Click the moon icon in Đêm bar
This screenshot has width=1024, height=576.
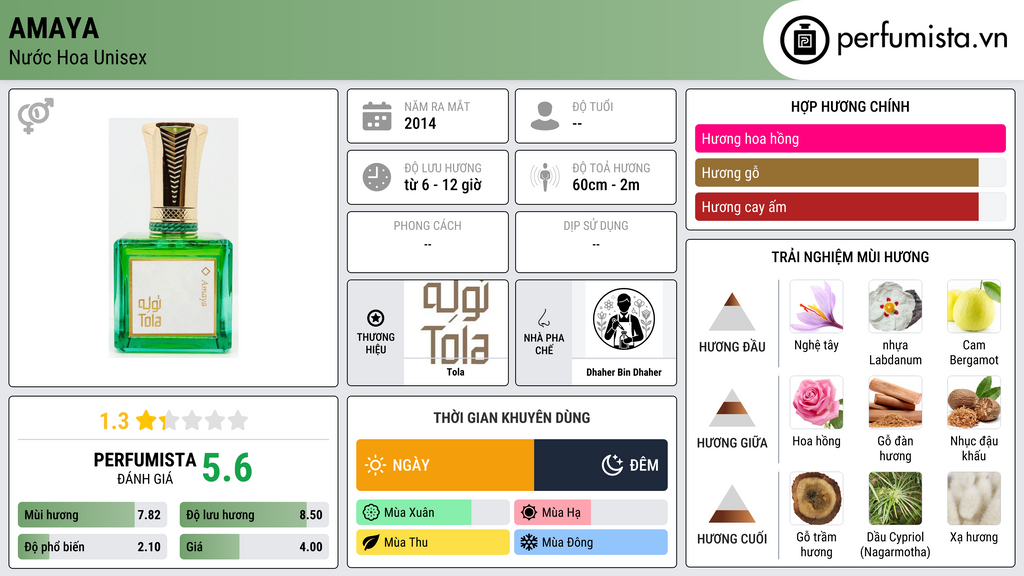point(612,465)
